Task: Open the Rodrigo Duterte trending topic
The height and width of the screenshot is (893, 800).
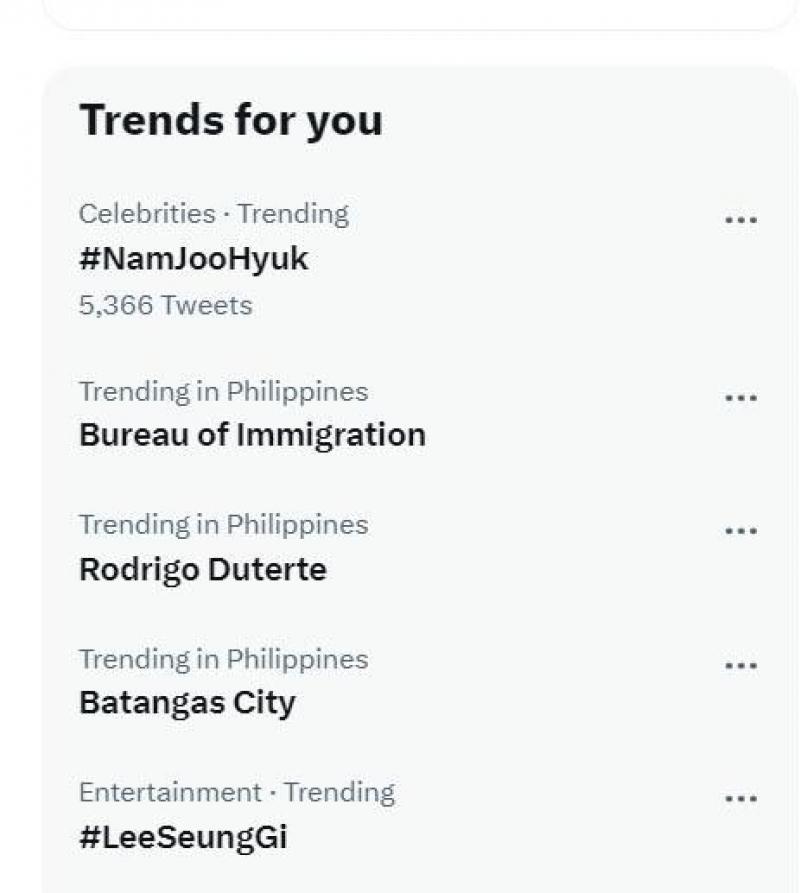Action: coord(202,570)
